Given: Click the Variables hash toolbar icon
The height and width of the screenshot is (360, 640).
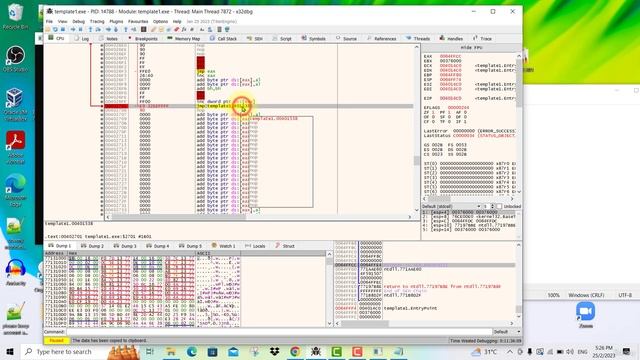Looking at the screenshot, I should 192,29.
